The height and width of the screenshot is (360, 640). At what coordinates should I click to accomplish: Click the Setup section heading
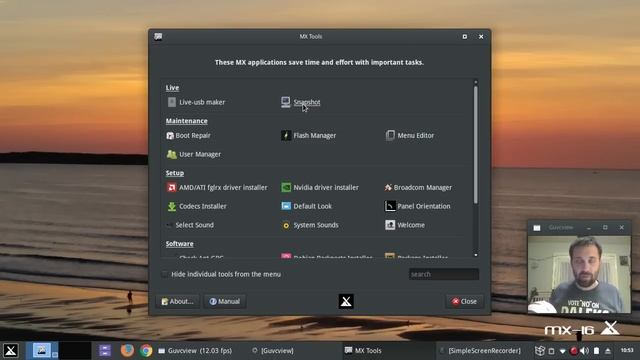[175, 173]
